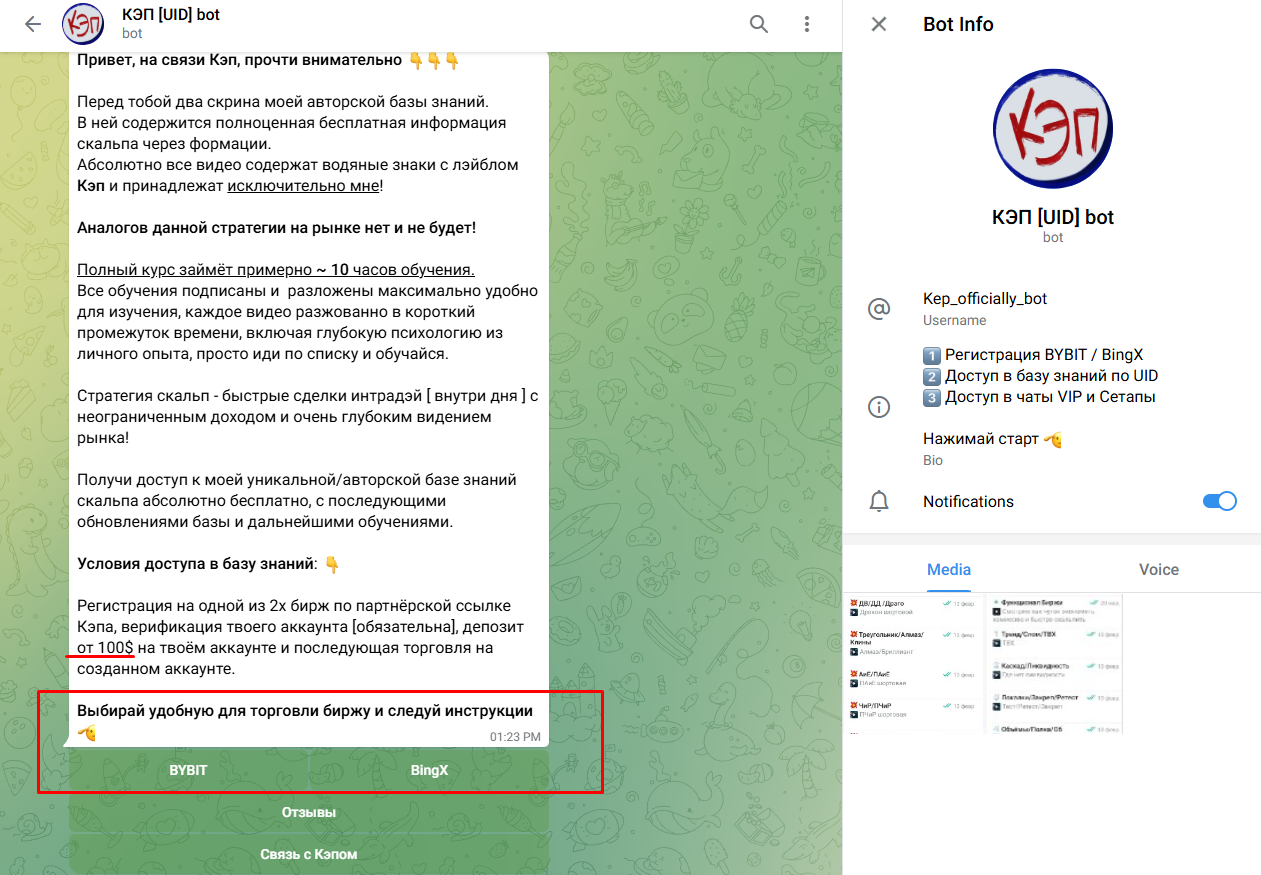Select the Связь с Кэпом button
The height and width of the screenshot is (875, 1261).
coord(309,854)
